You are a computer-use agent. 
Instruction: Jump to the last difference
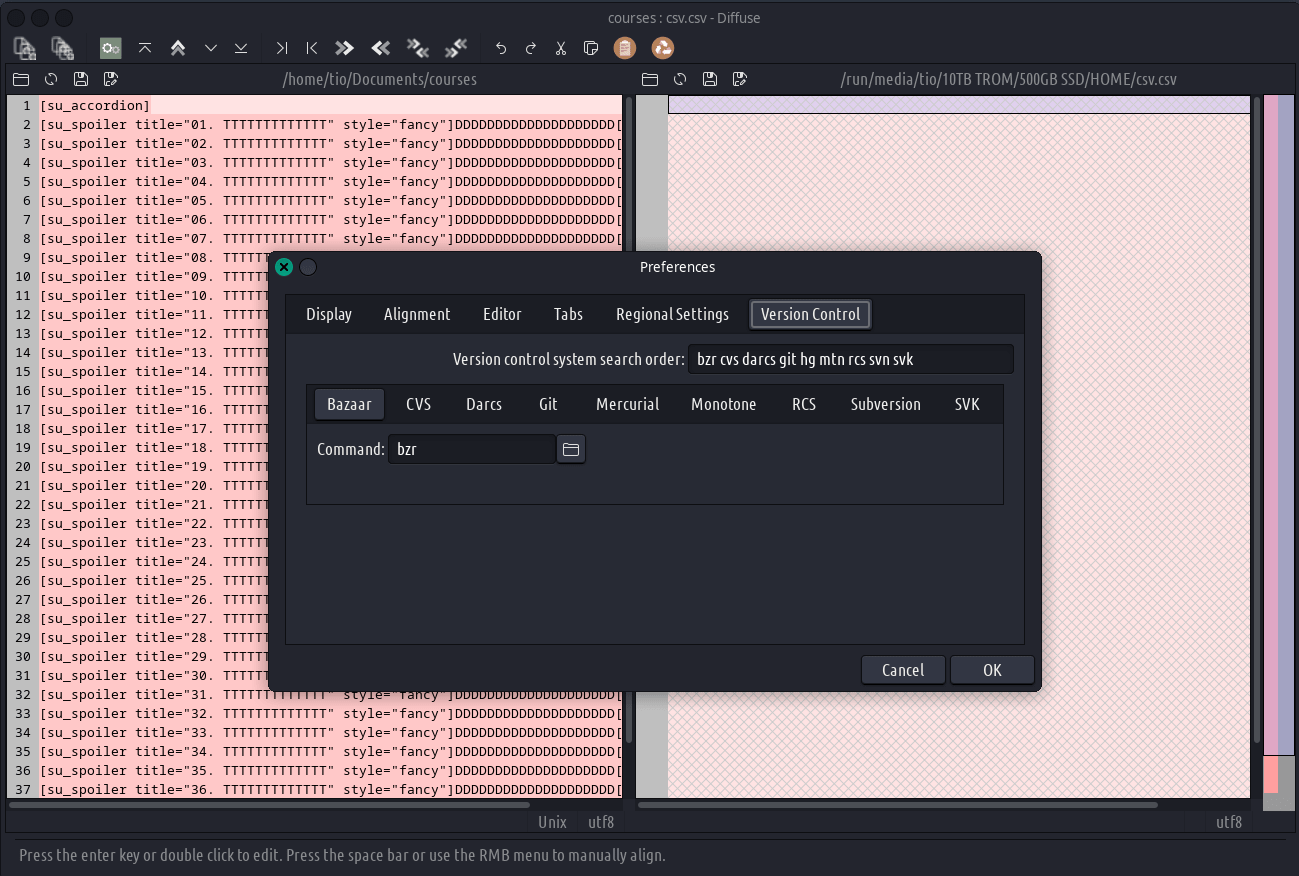241,47
